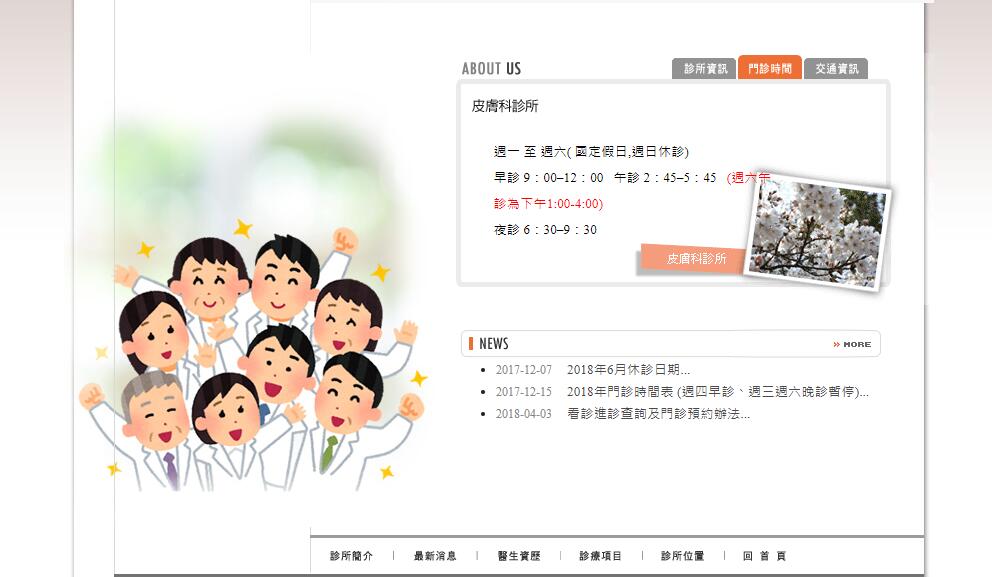Select 診療項目 in footer menu
Viewport: 992px width, 577px height.
(x=600, y=555)
